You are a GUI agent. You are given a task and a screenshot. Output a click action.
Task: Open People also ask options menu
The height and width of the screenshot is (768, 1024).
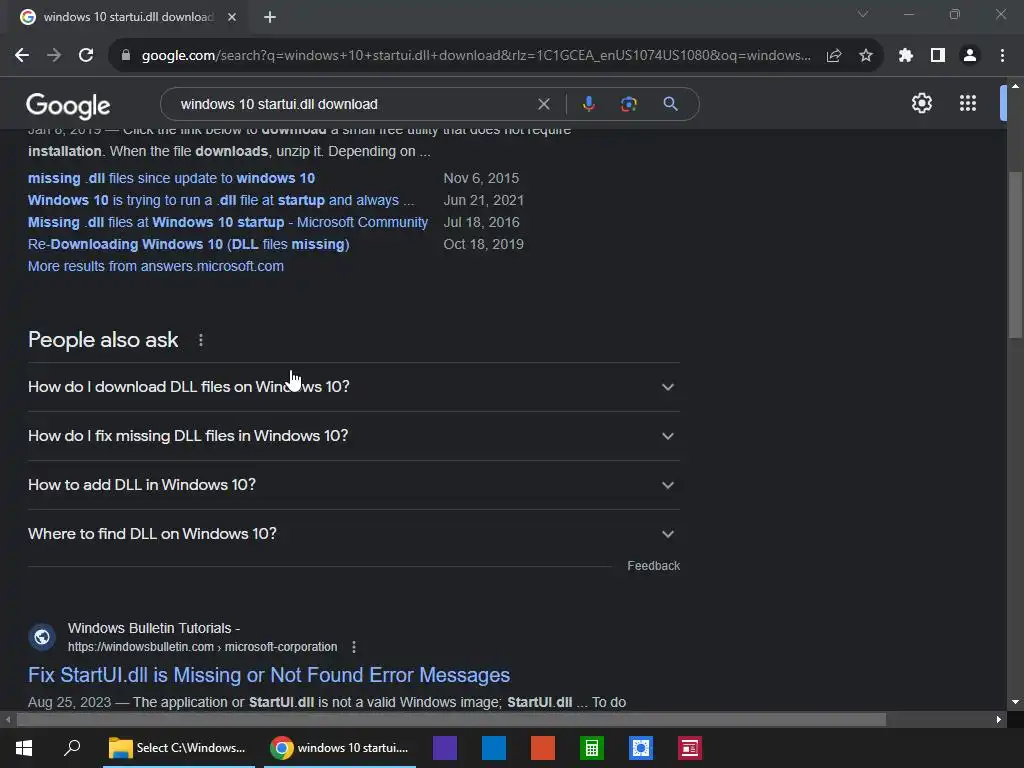200,340
